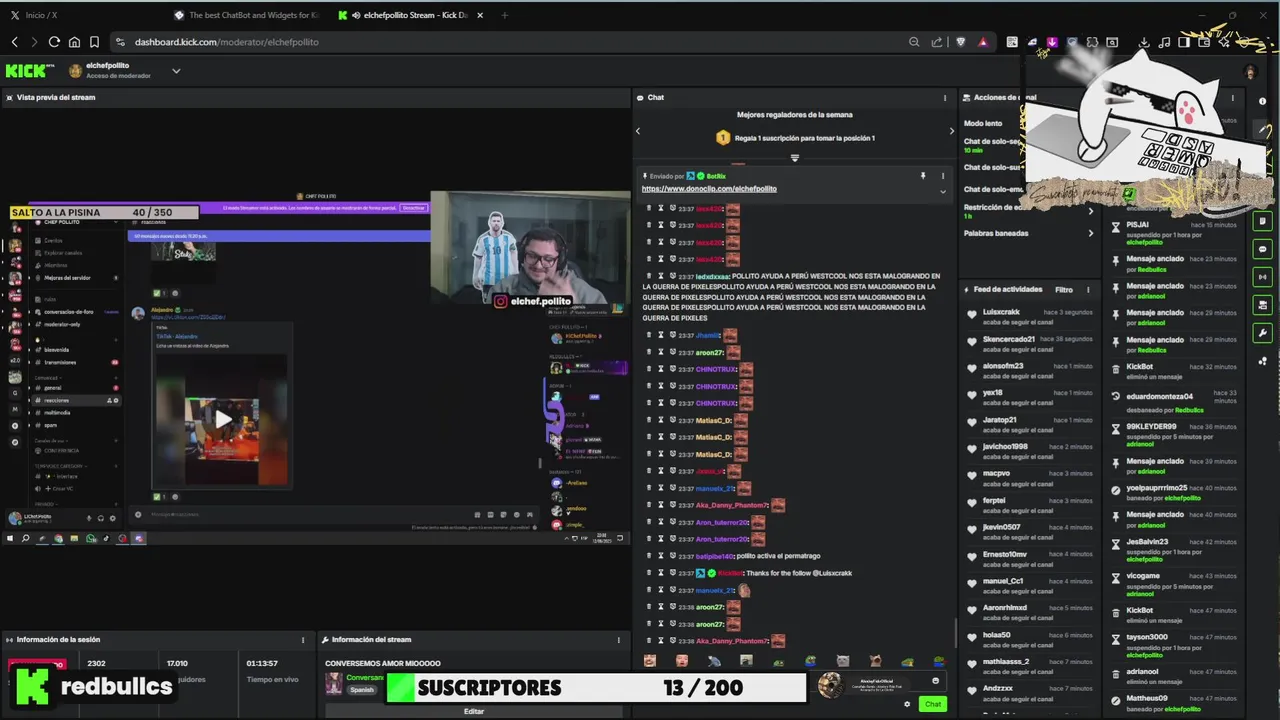Click Editar stream information button
The height and width of the screenshot is (720, 1280).
click(x=474, y=711)
